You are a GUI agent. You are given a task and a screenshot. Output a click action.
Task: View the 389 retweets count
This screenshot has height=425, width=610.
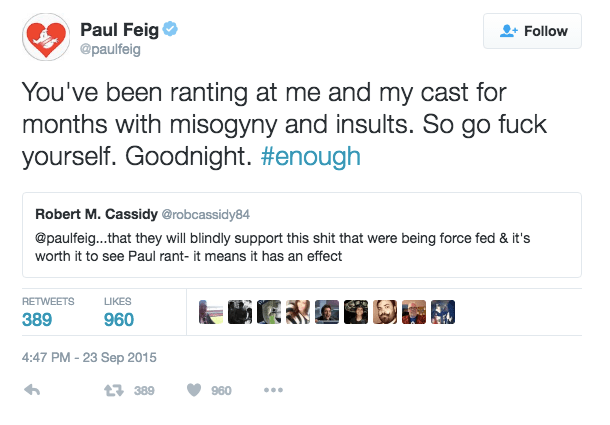tap(38, 320)
